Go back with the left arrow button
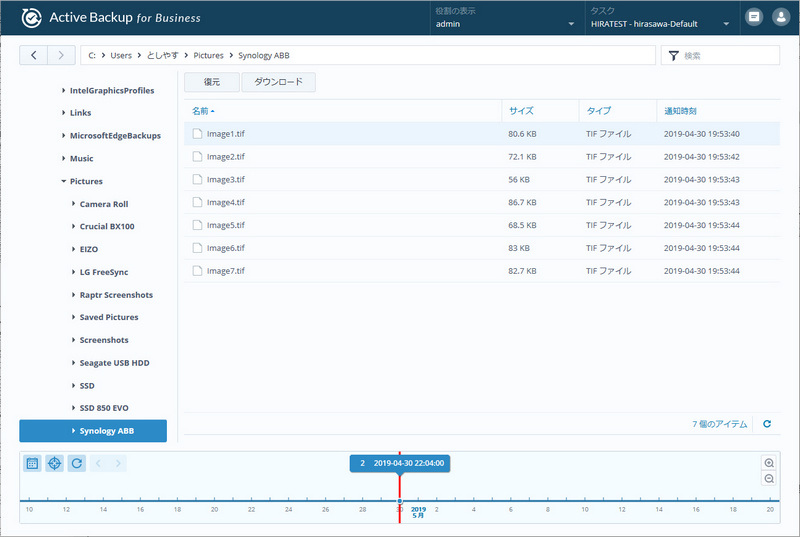800x537 pixels. [34, 55]
